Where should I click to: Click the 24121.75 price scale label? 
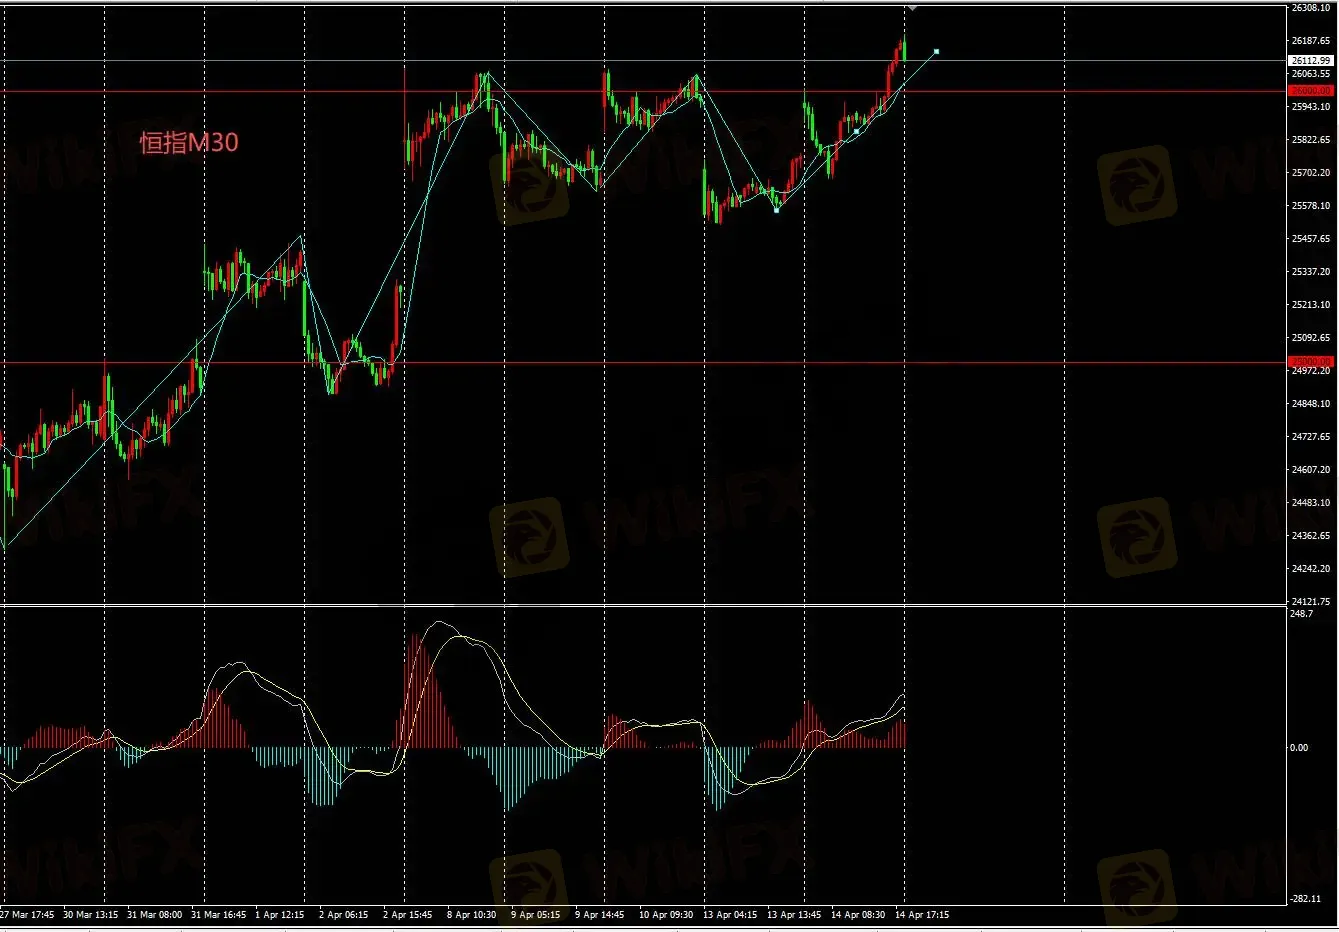[1311, 602]
